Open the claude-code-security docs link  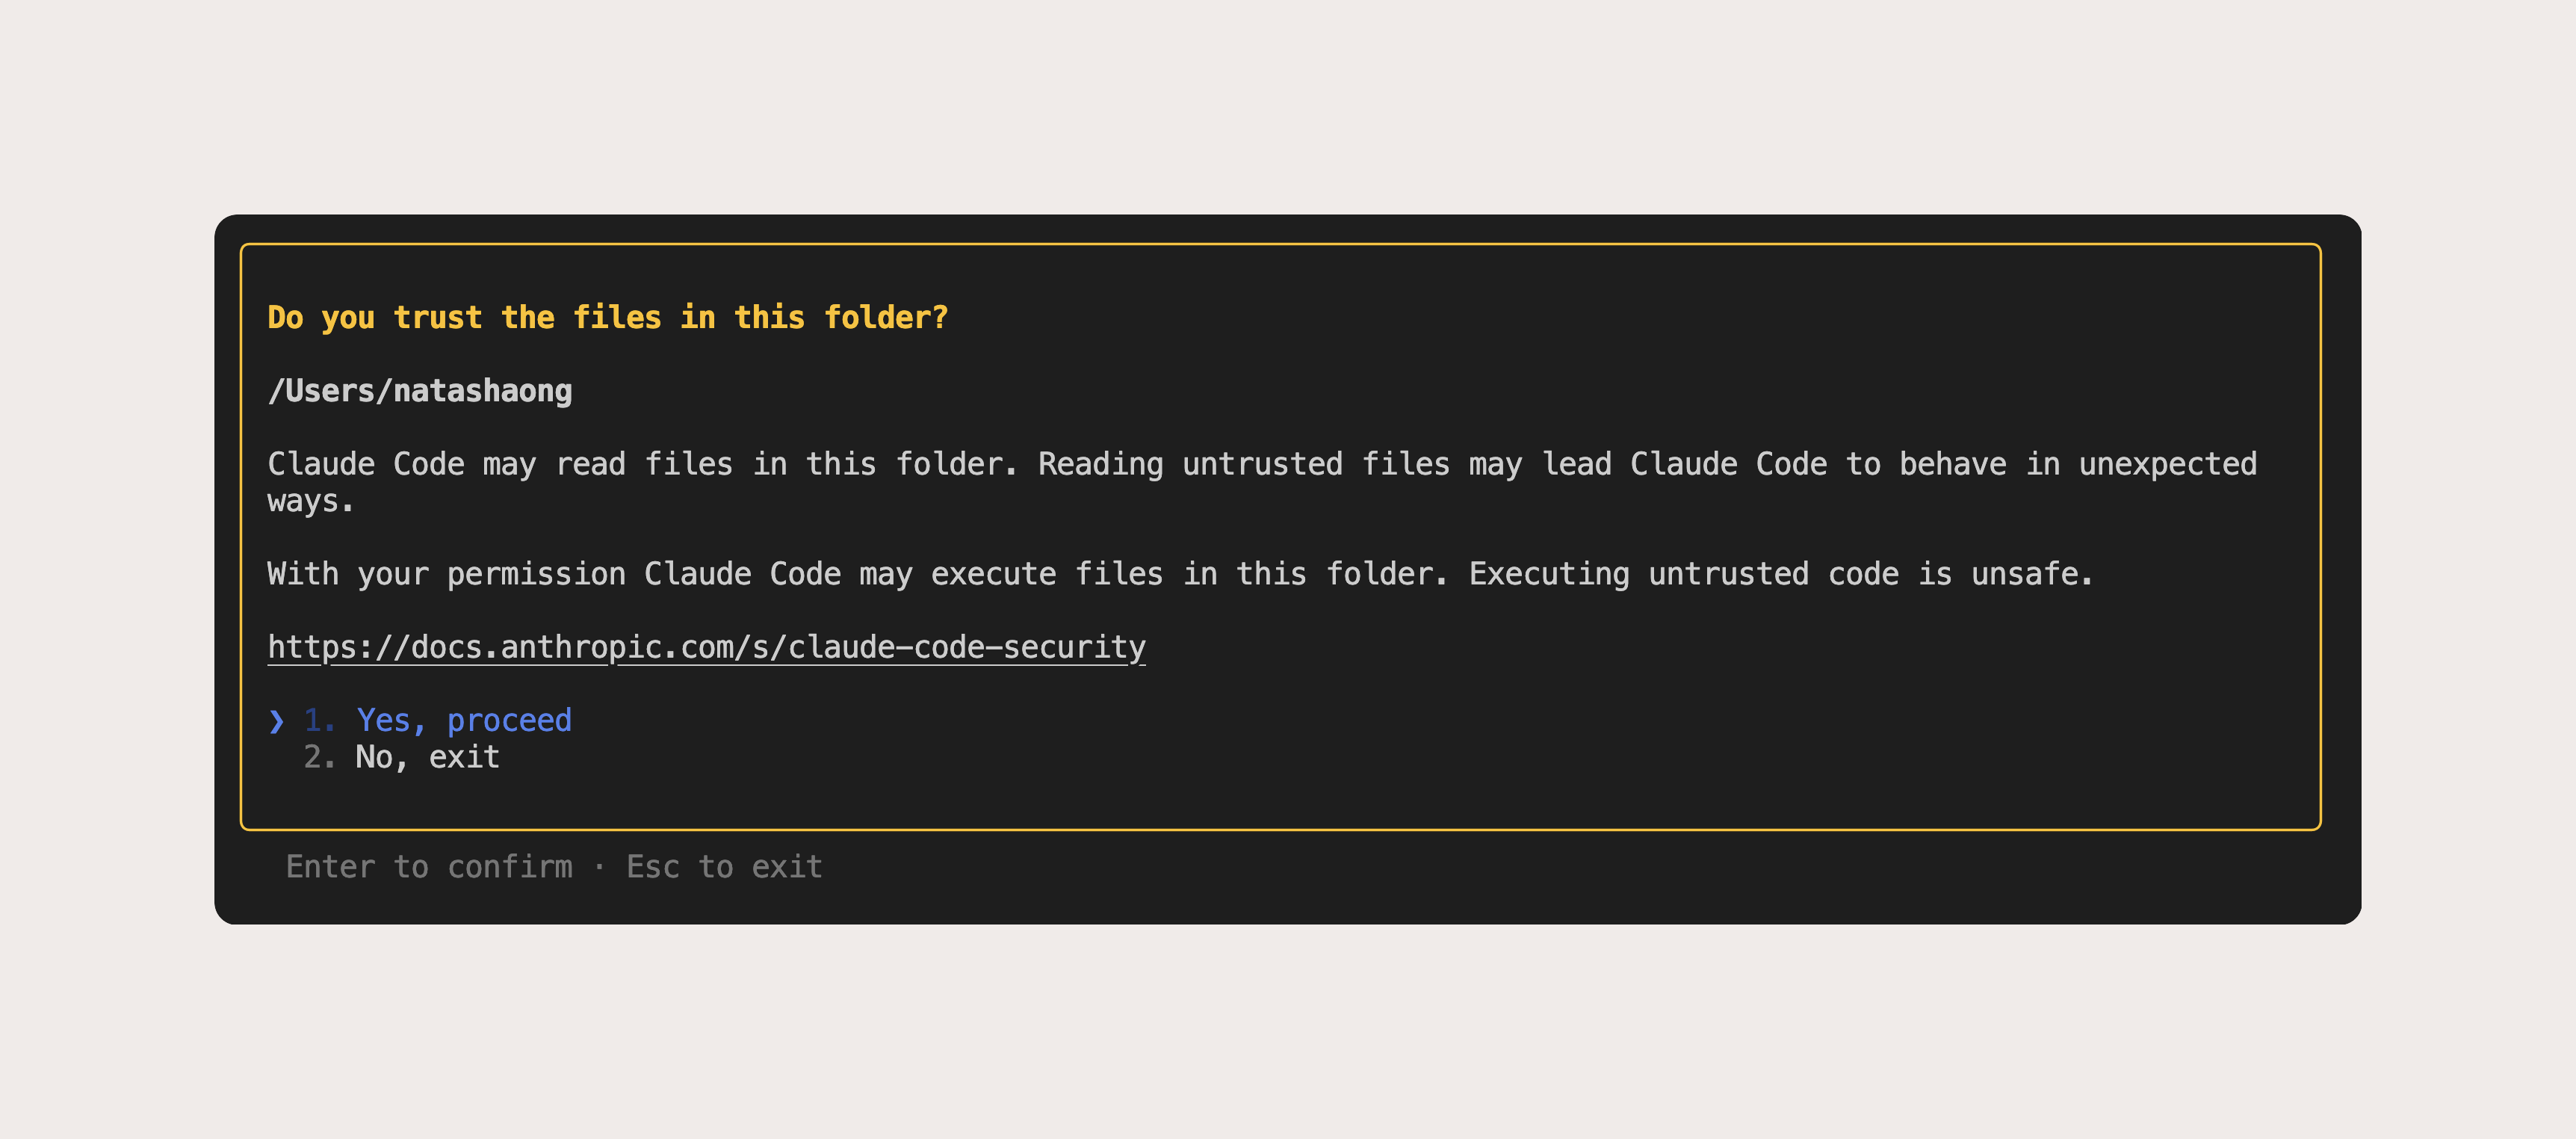[x=706, y=647]
